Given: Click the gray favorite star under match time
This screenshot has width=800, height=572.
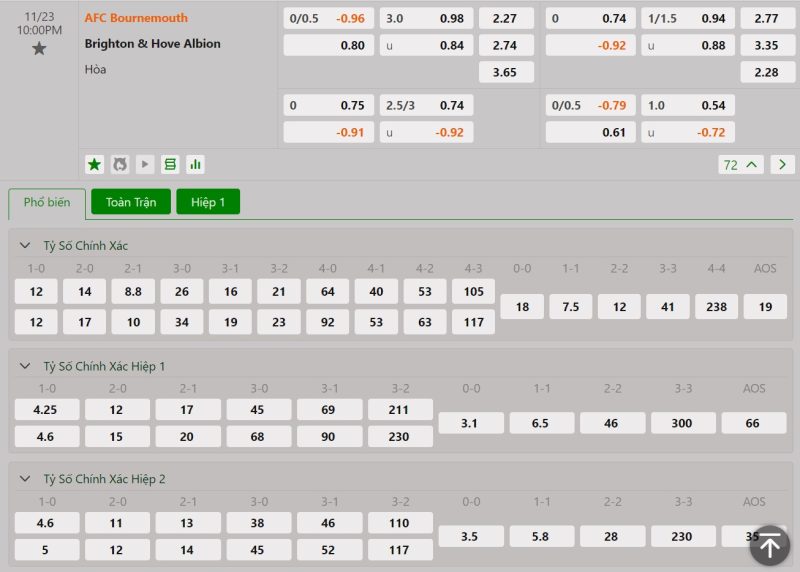Looking at the screenshot, I should pos(39,49).
